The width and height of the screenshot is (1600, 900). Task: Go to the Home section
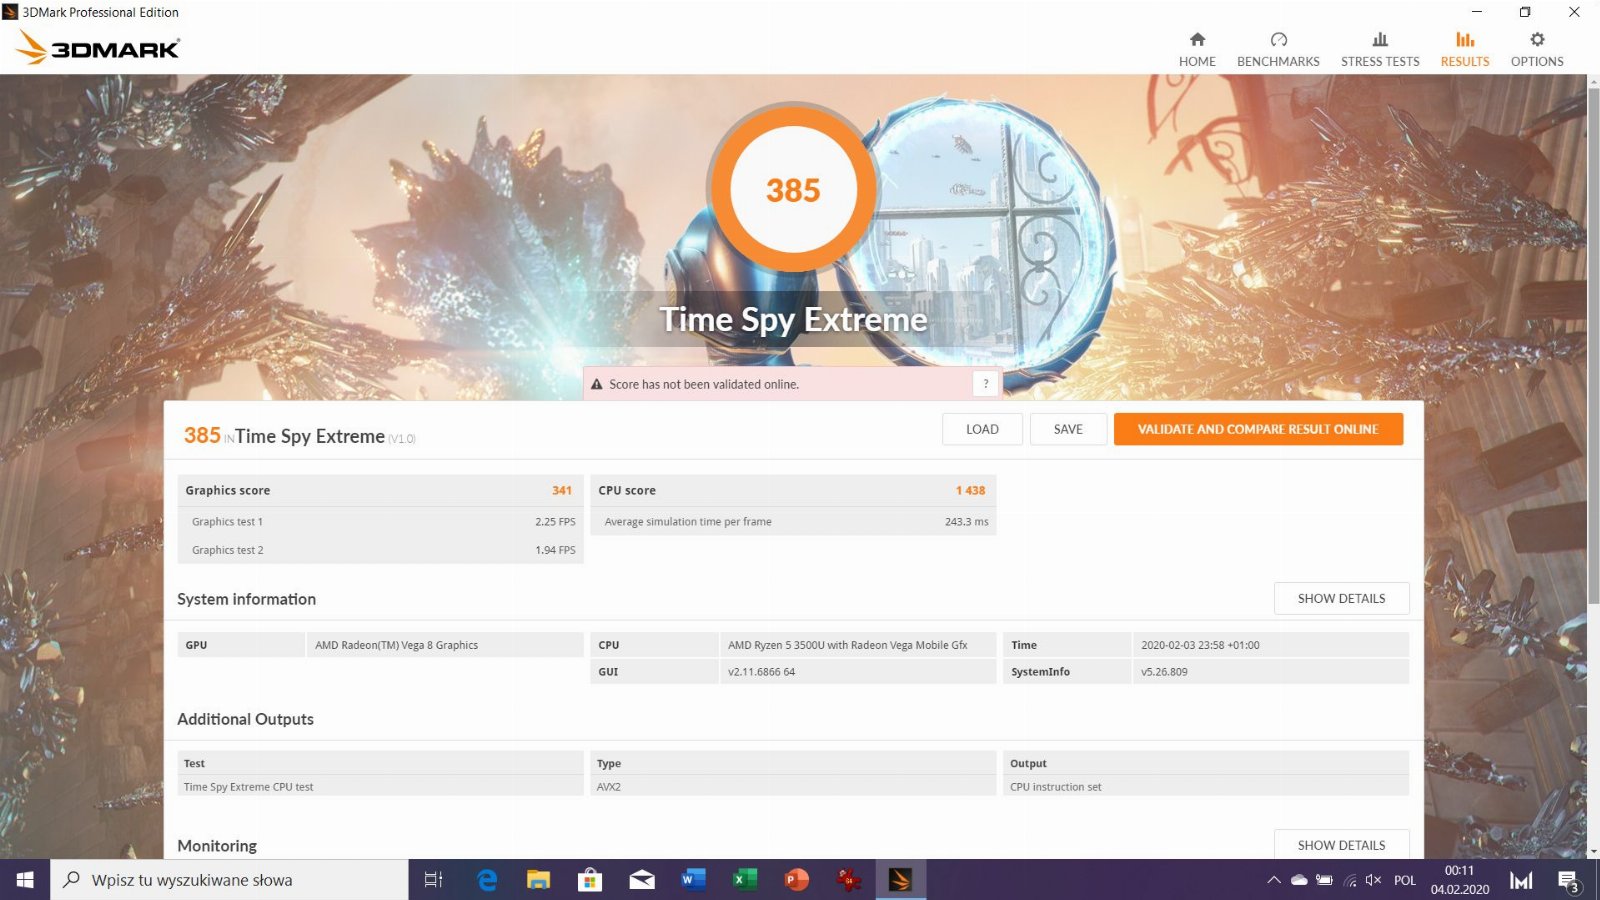point(1197,49)
